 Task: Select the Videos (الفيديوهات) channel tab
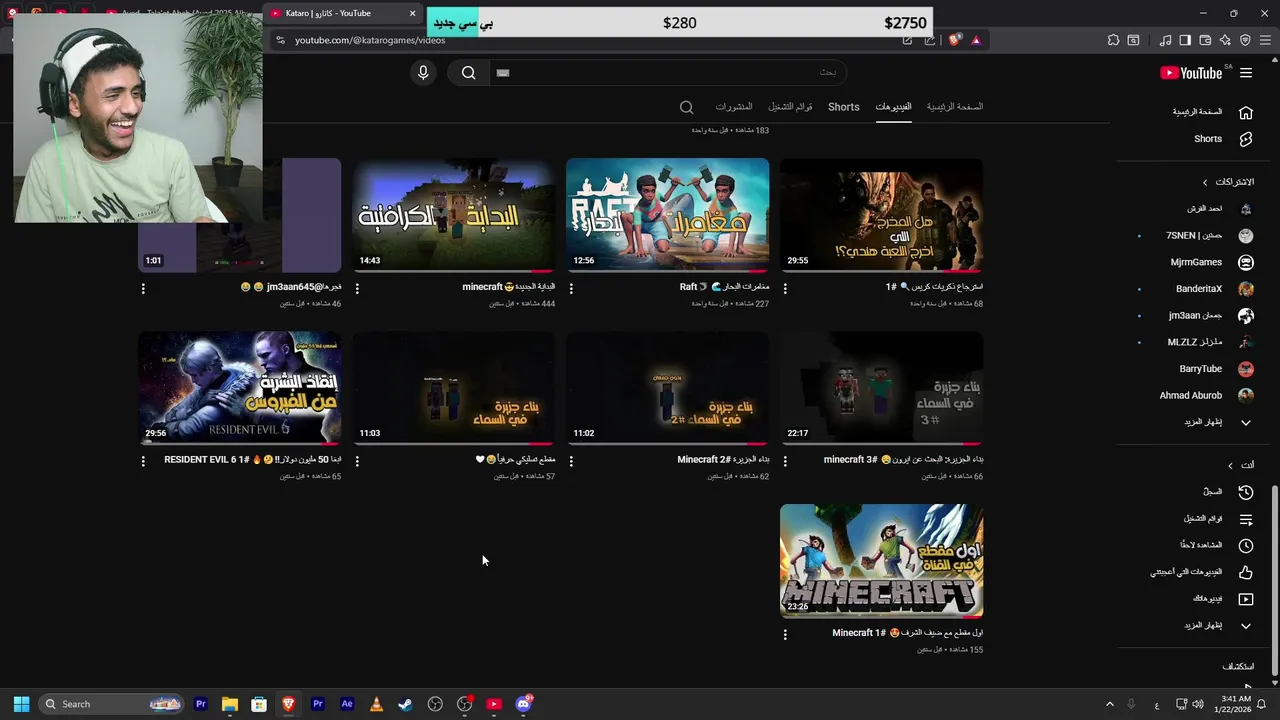(893, 107)
